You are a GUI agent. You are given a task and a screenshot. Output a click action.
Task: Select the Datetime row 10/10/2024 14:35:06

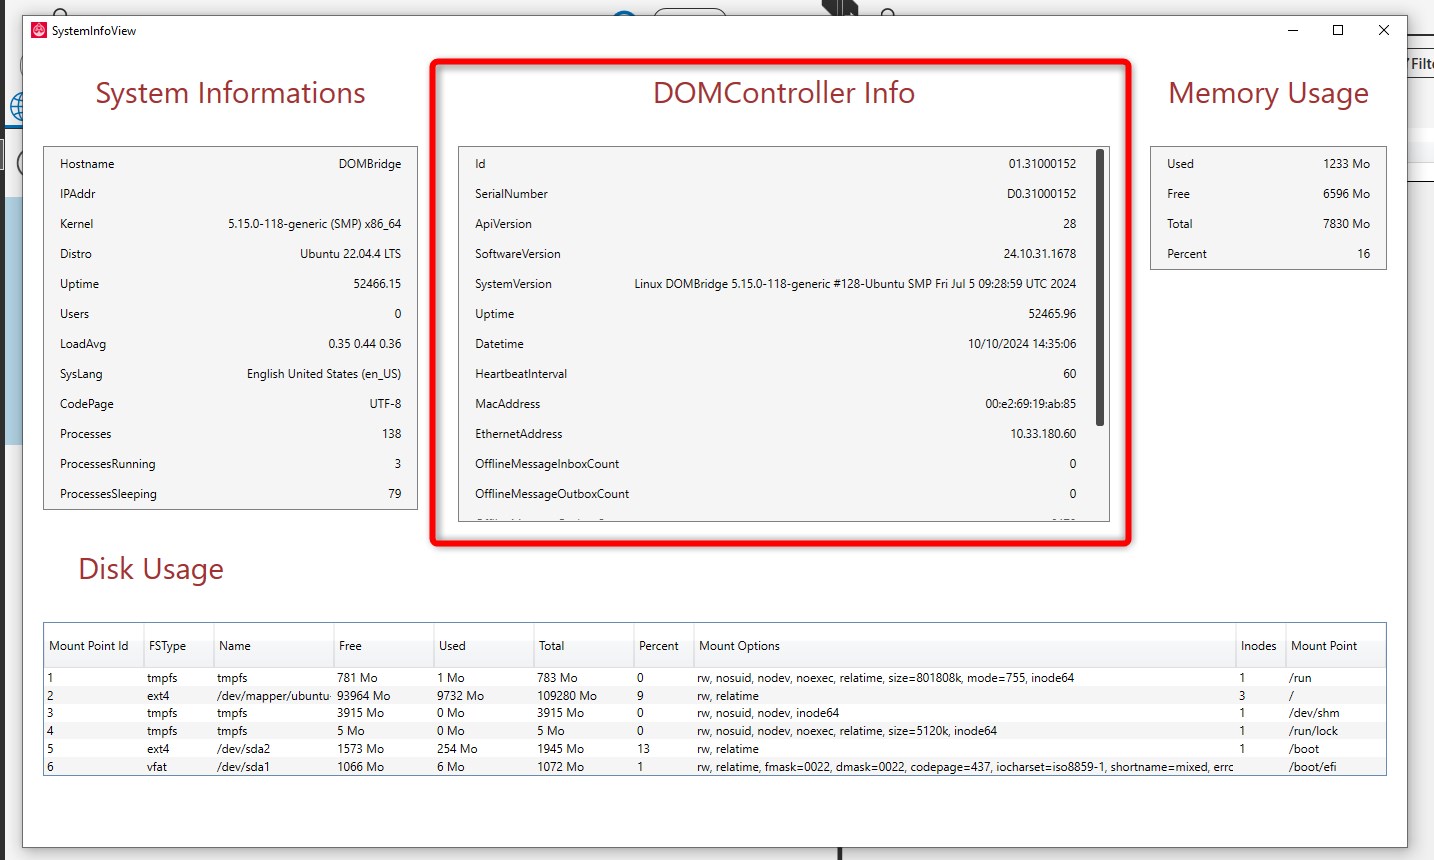click(x=776, y=344)
